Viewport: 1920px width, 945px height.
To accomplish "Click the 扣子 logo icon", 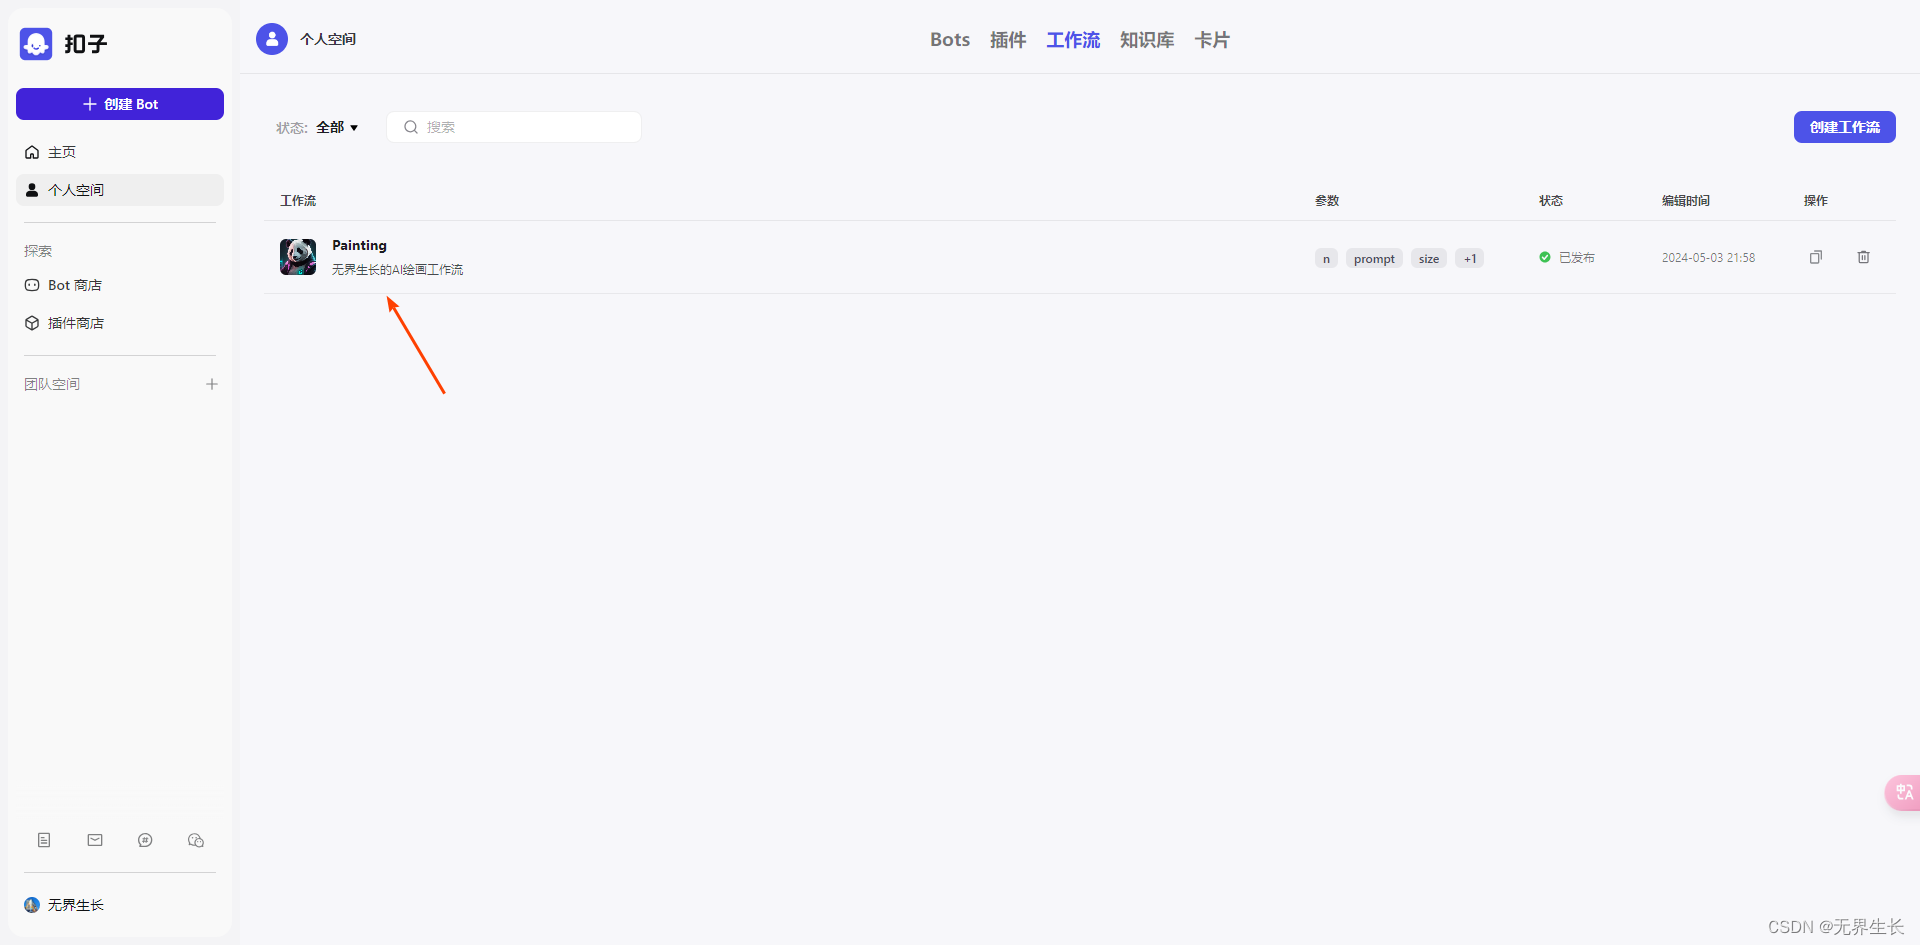I will pos(36,44).
